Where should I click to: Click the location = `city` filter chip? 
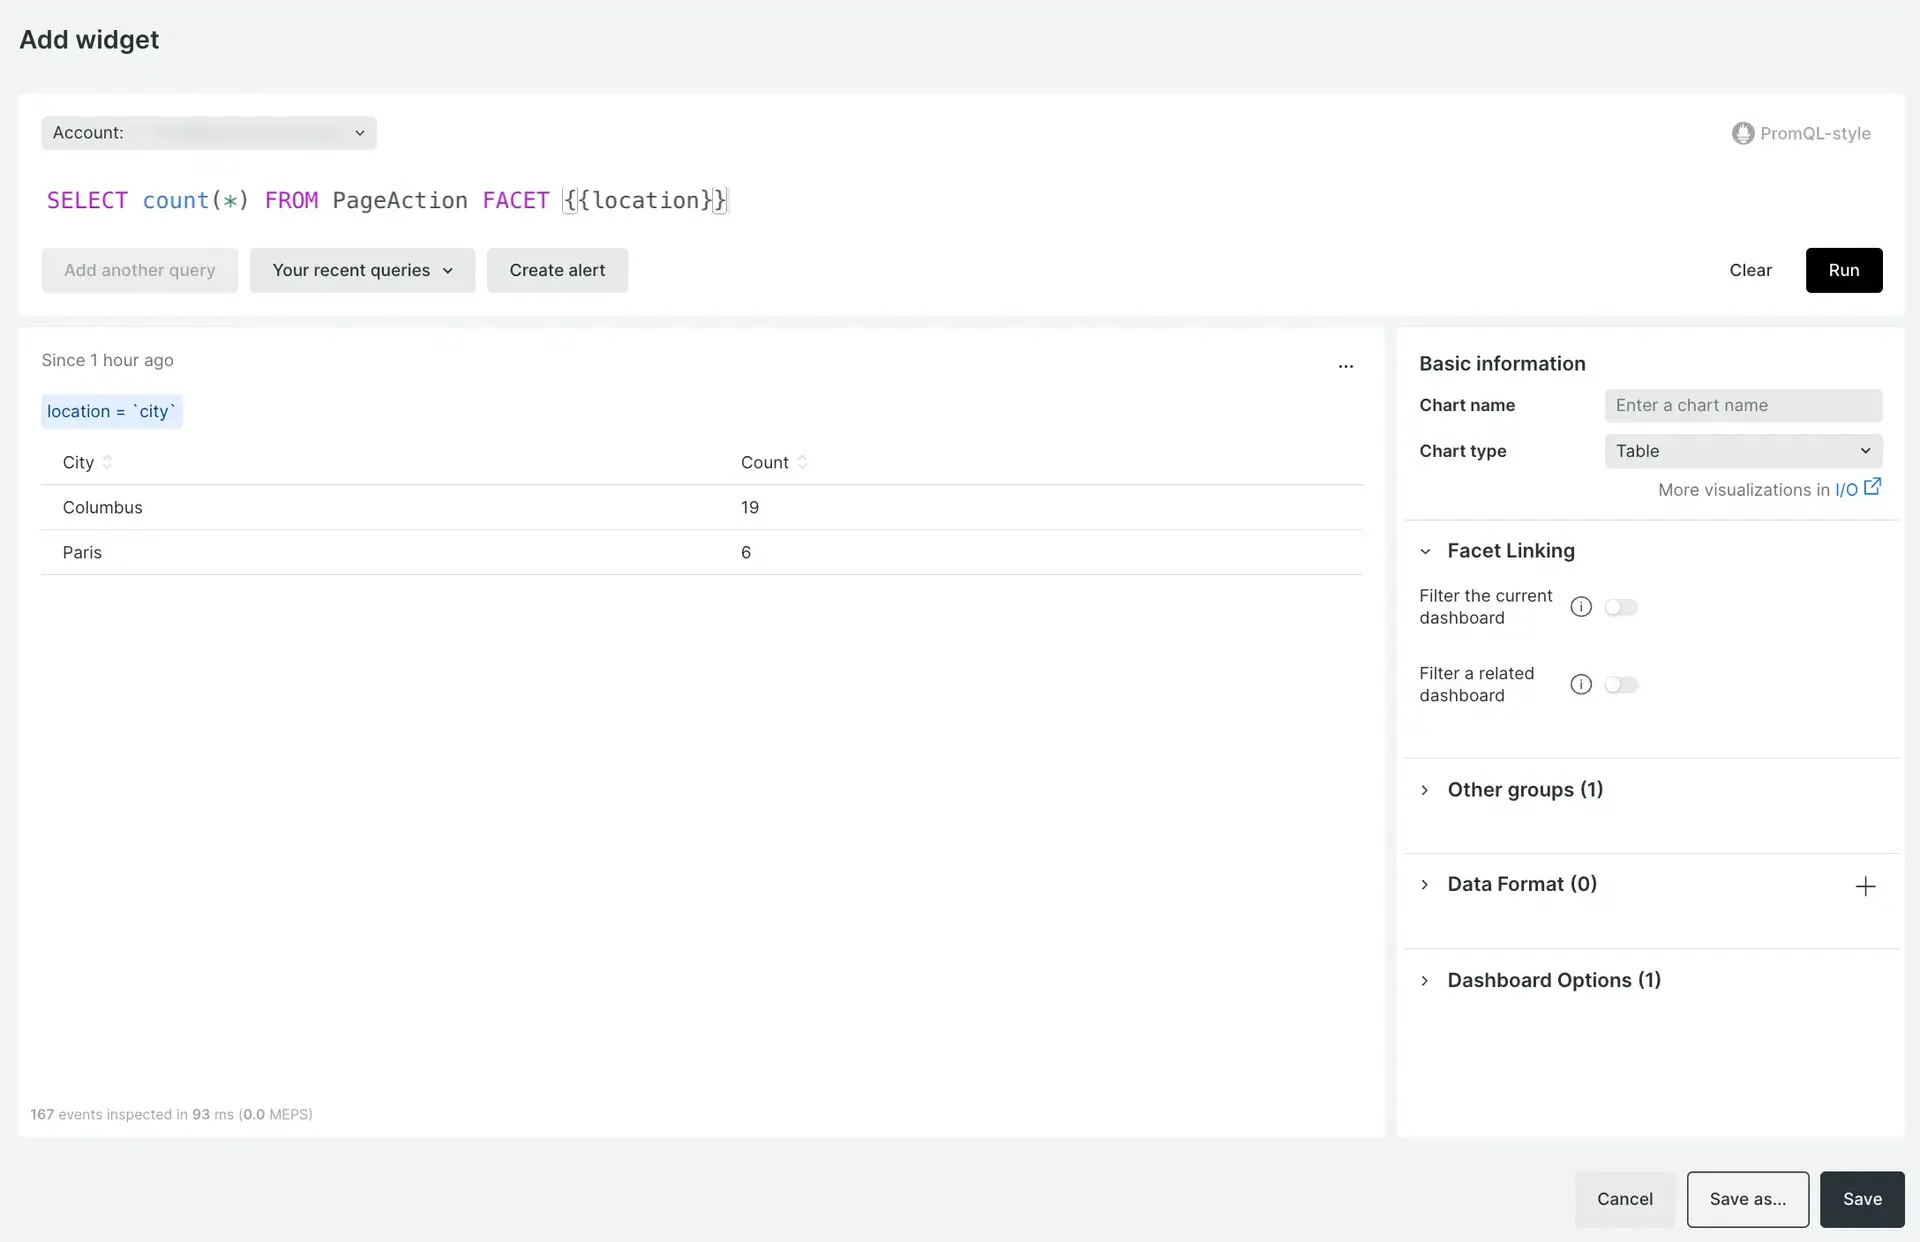tap(111, 411)
